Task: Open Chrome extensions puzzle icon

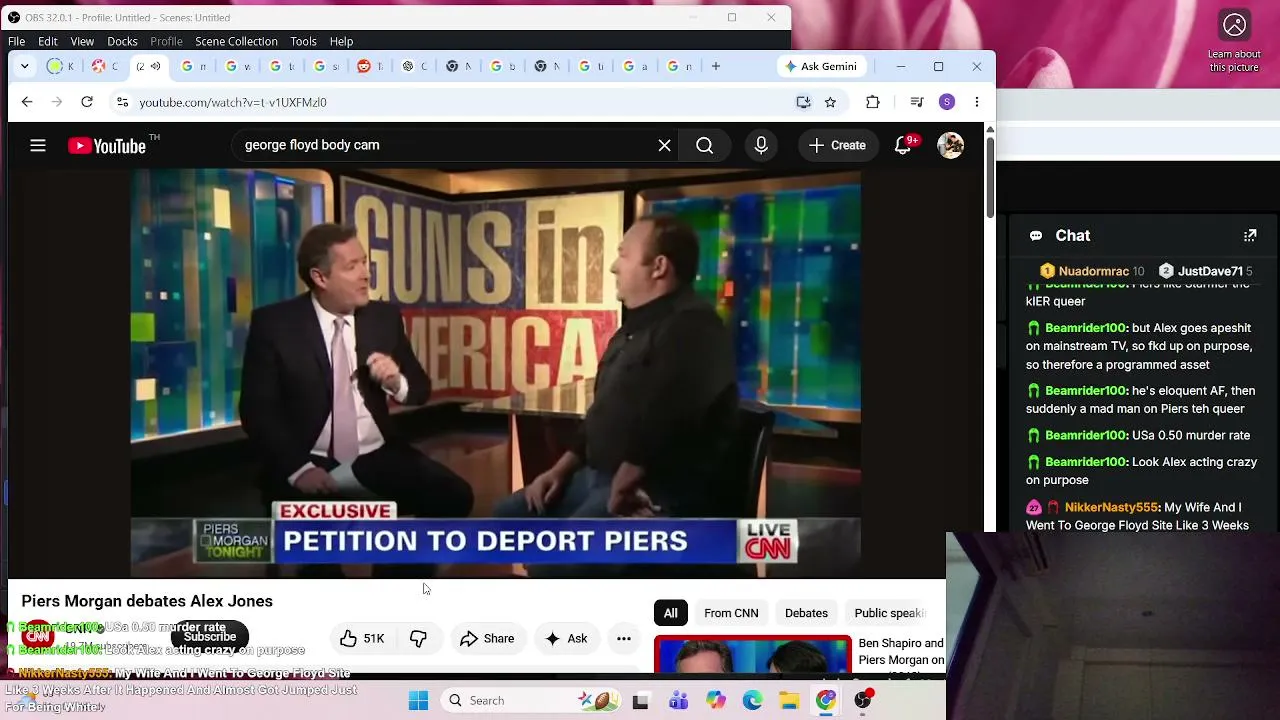Action: click(873, 102)
